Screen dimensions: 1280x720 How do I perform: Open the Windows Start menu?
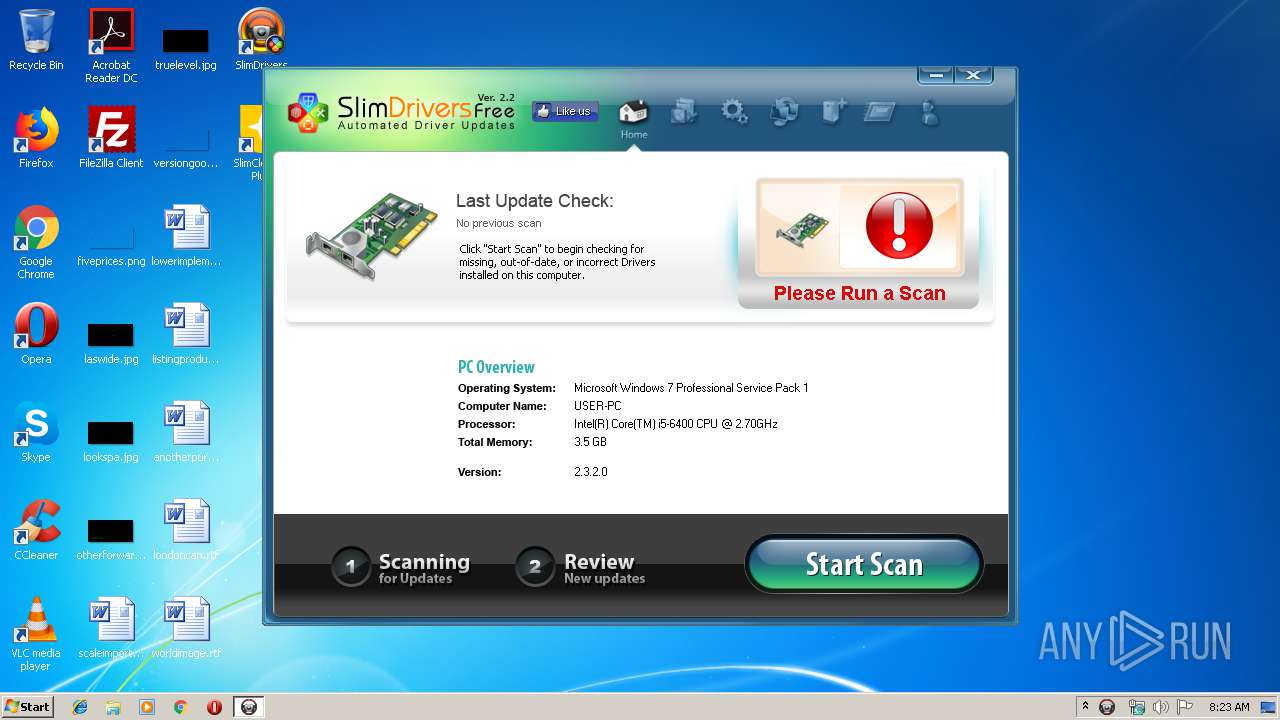[x=27, y=706]
